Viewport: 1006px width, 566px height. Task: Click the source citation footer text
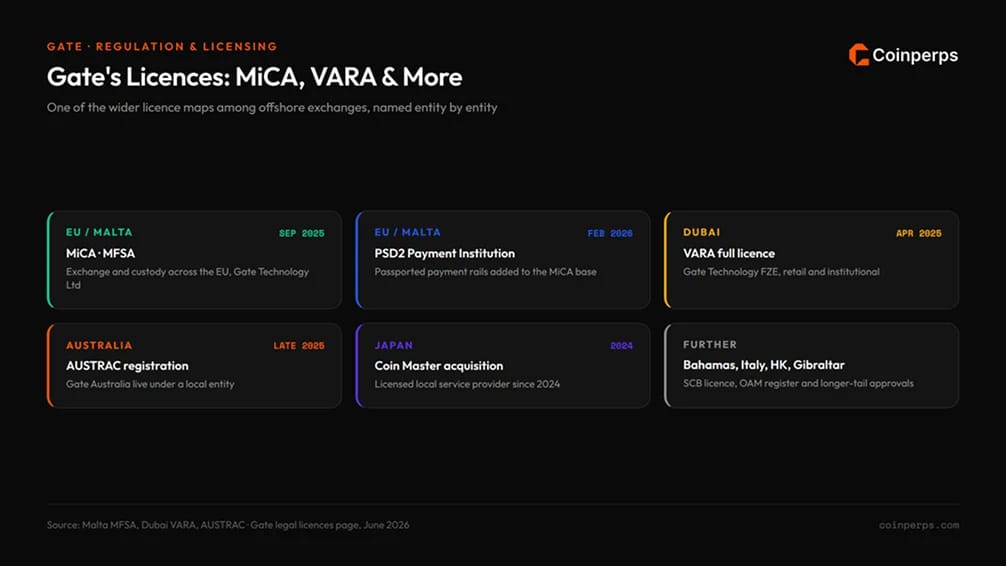228,525
